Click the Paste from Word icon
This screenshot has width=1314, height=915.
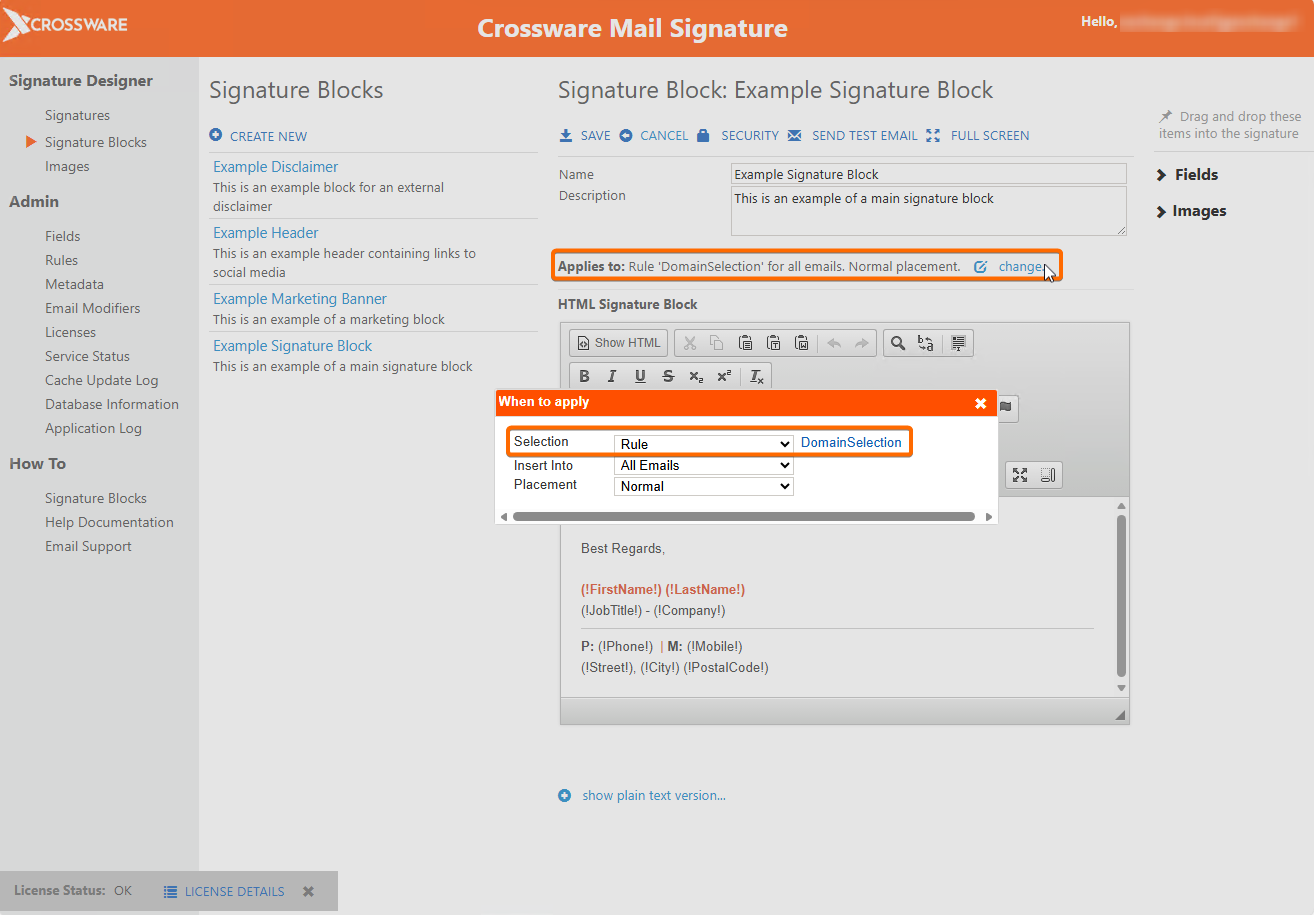pyautogui.click(x=801, y=343)
